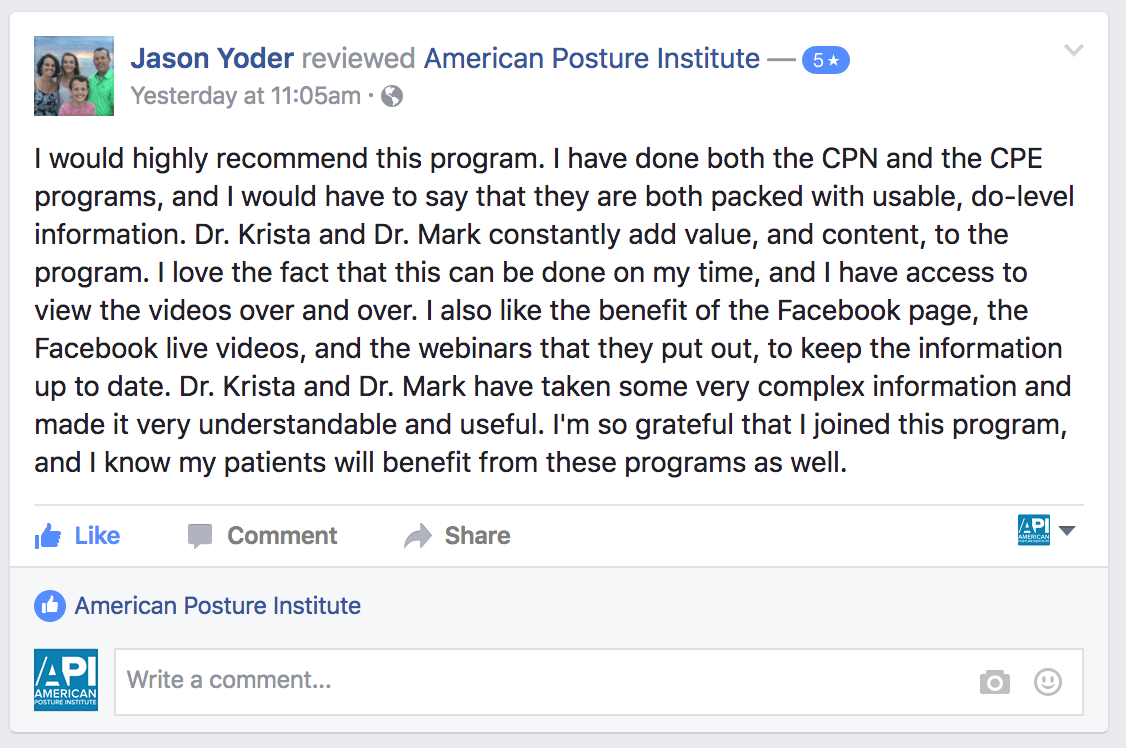Click the 5-star rating badge
Image resolution: width=1126 pixels, height=748 pixels.
coord(825,61)
